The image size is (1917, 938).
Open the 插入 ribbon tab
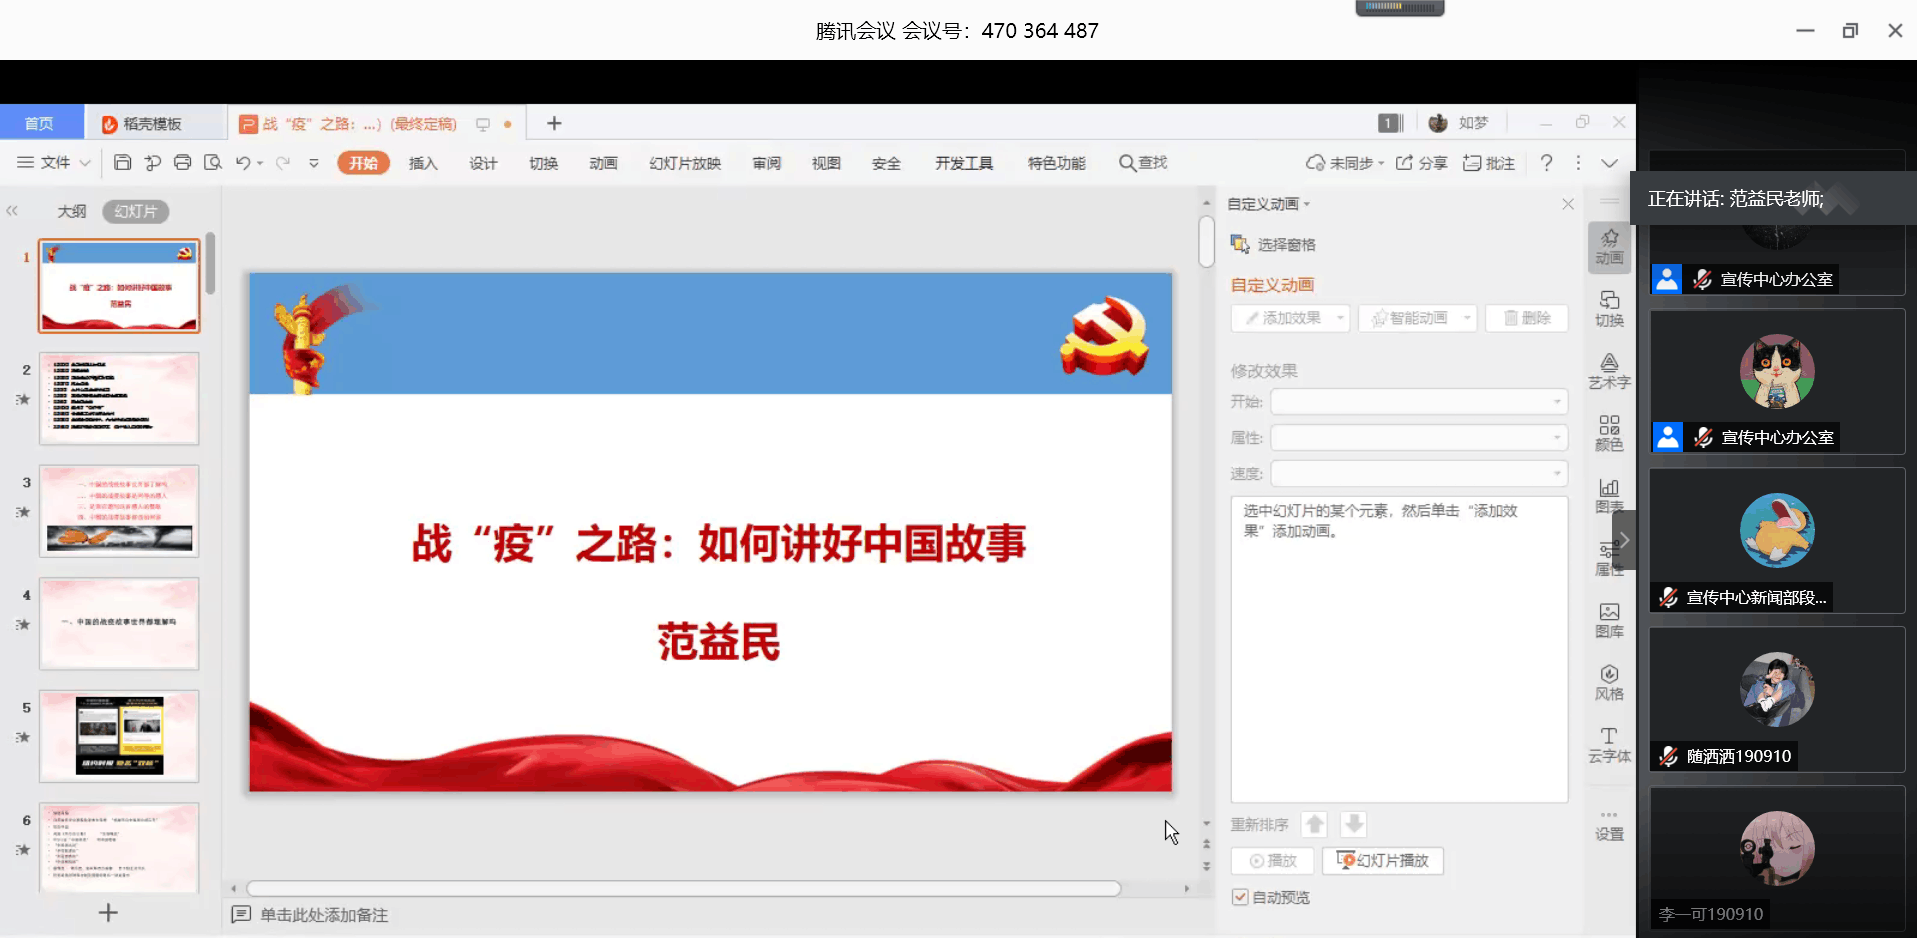click(x=423, y=163)
